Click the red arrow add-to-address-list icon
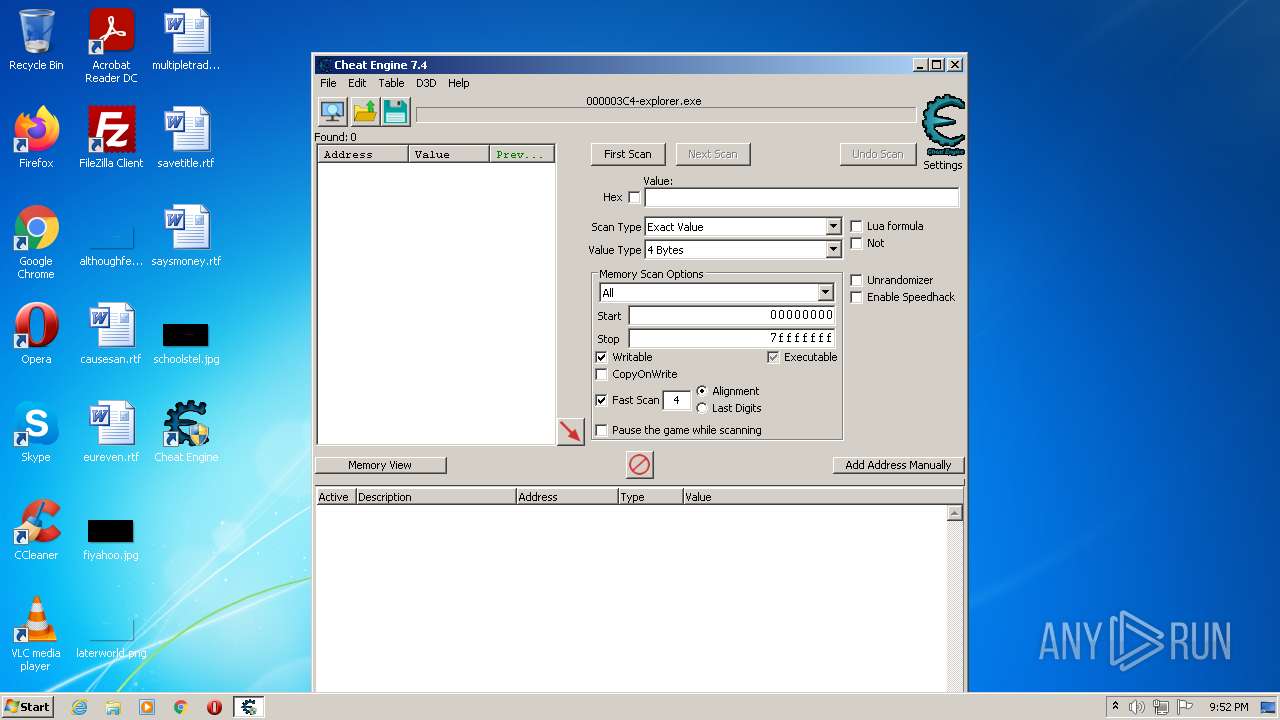This screenshot has width=1280, height=720. pyautogui.click(x=570, y=431)
